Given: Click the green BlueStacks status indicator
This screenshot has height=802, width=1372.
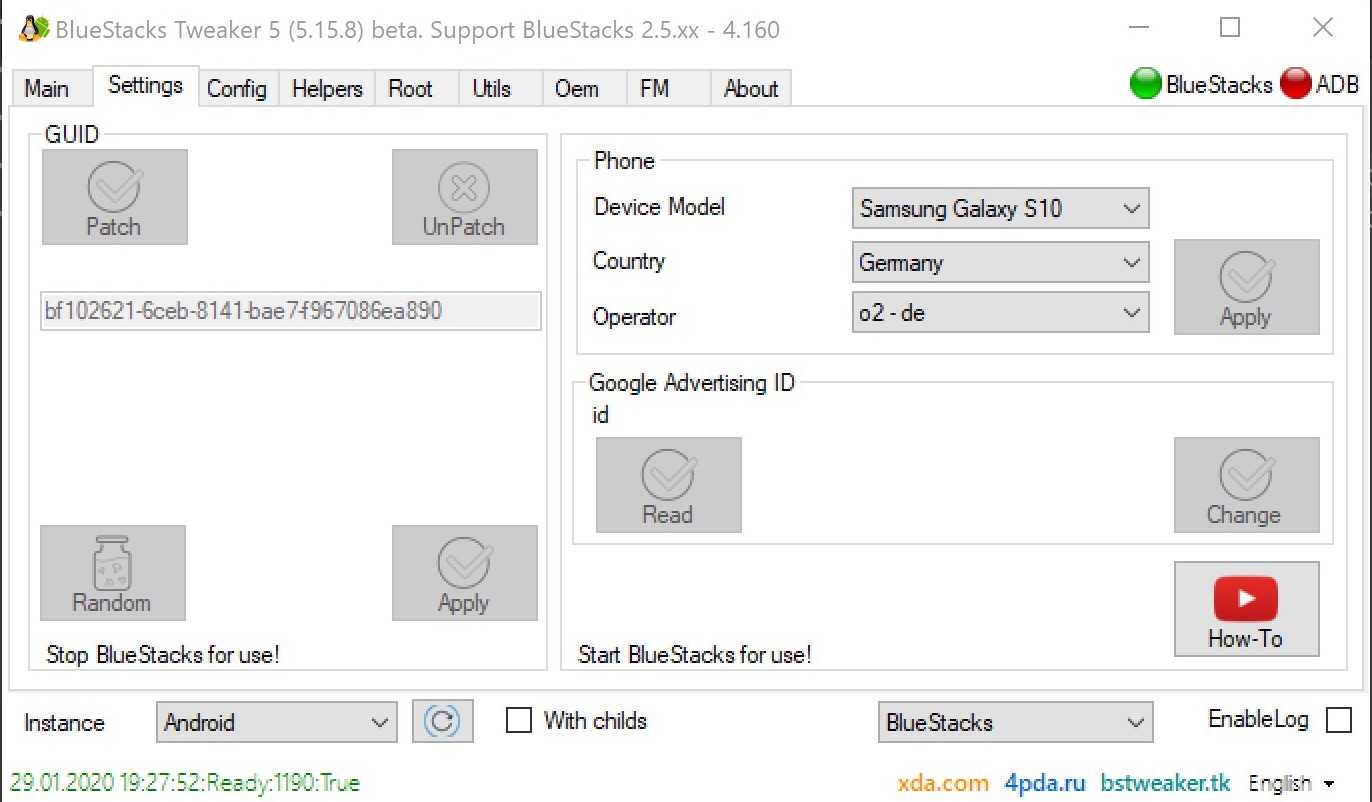Looking at the screenshot, I should click(1145, 84).
